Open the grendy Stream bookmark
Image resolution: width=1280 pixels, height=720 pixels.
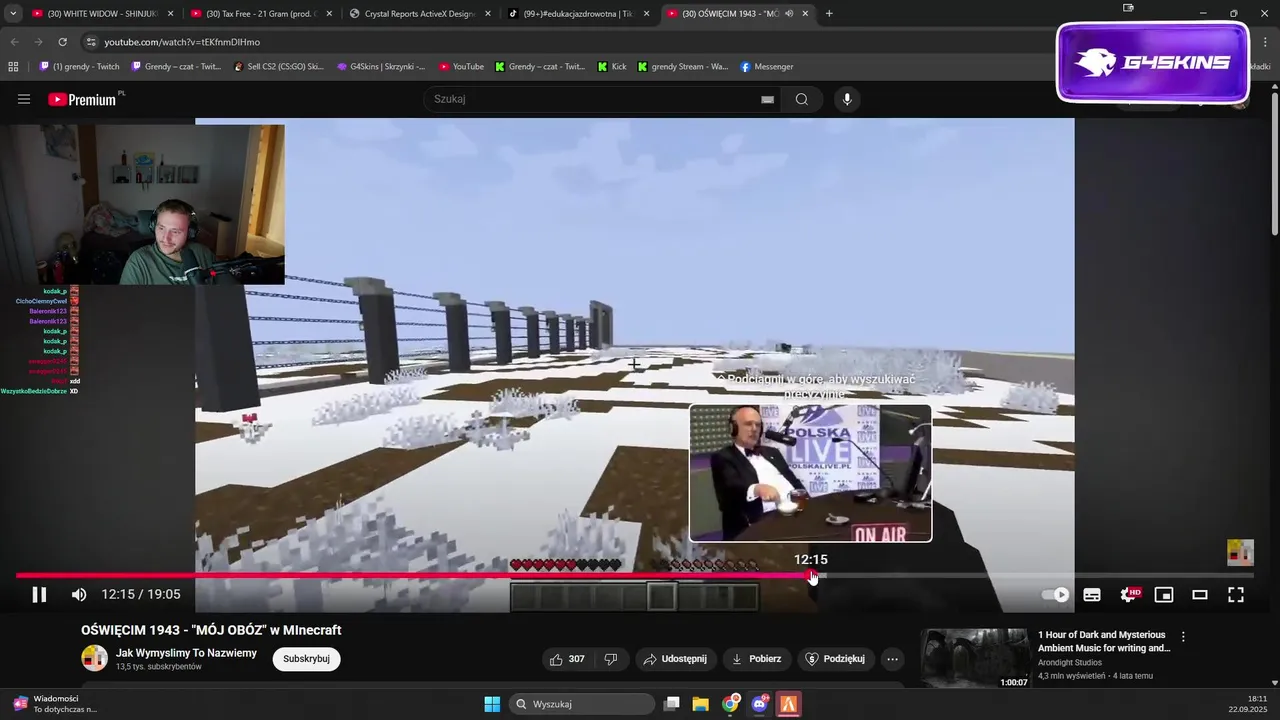(x=683, y=67)
